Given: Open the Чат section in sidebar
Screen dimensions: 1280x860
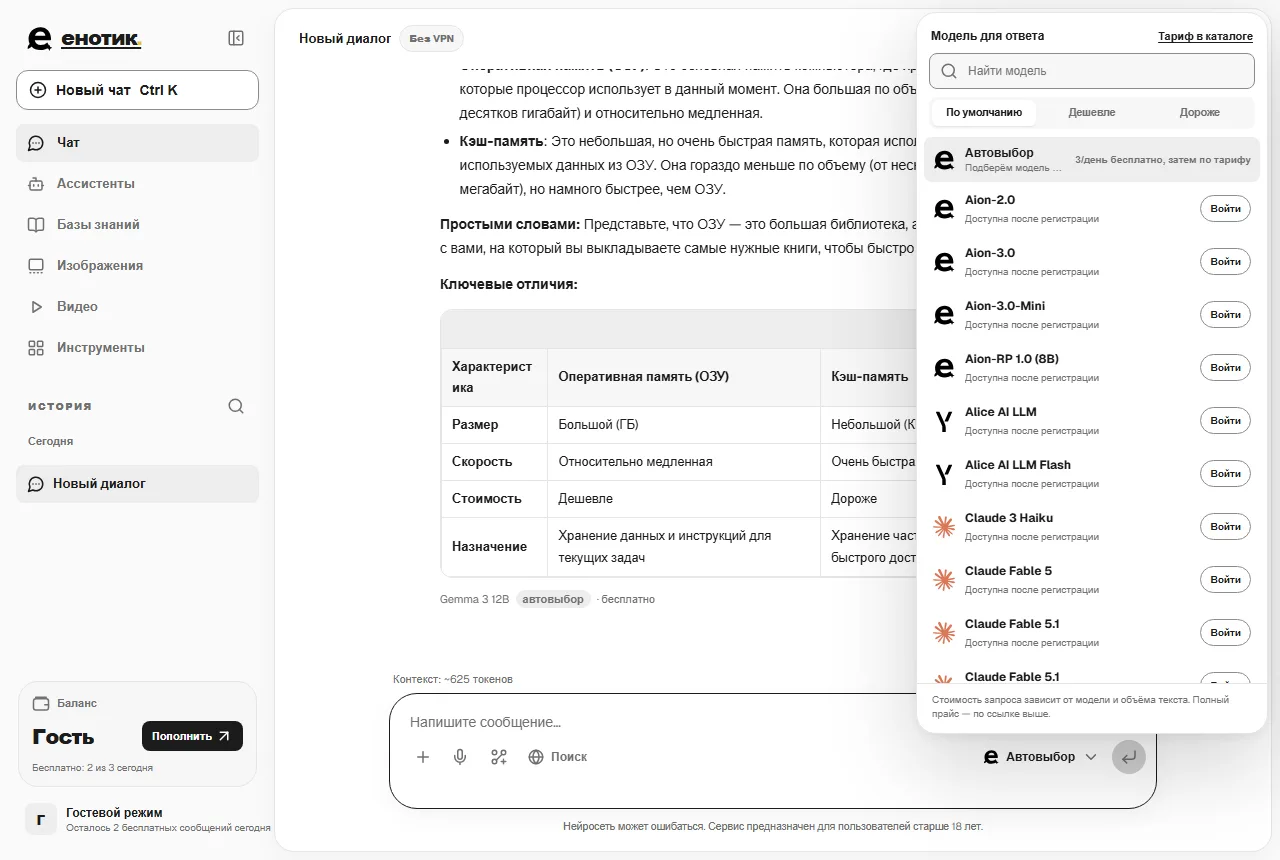Looking at the screenshot, I should 137,143.
